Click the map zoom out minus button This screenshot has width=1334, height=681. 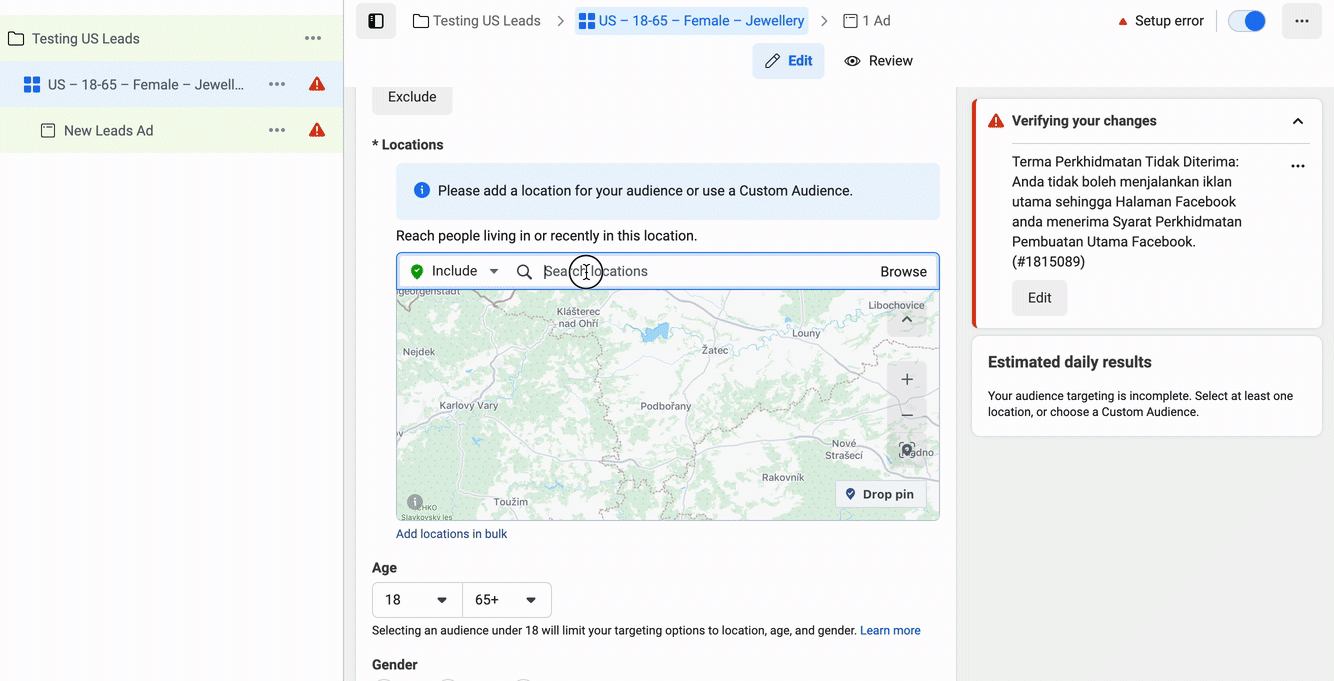click(907, 415)
